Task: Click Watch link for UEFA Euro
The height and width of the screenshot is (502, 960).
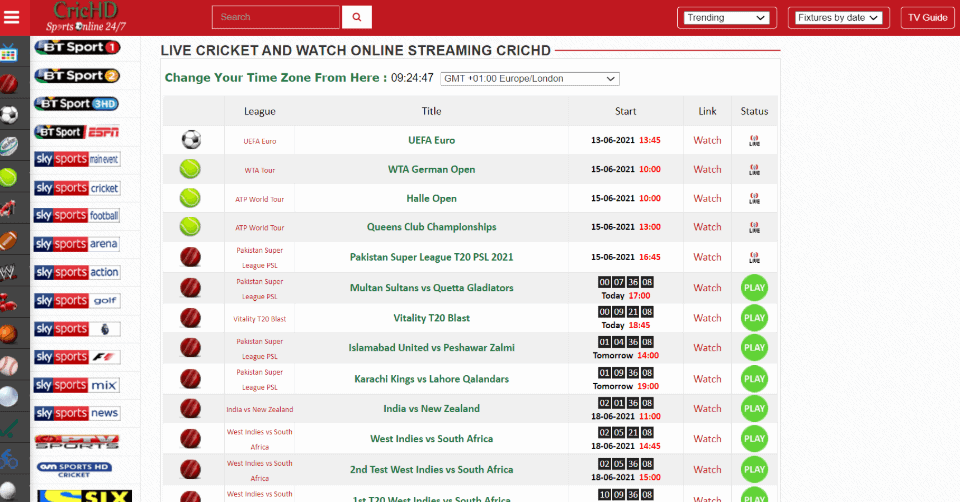Action: (707, 140)
